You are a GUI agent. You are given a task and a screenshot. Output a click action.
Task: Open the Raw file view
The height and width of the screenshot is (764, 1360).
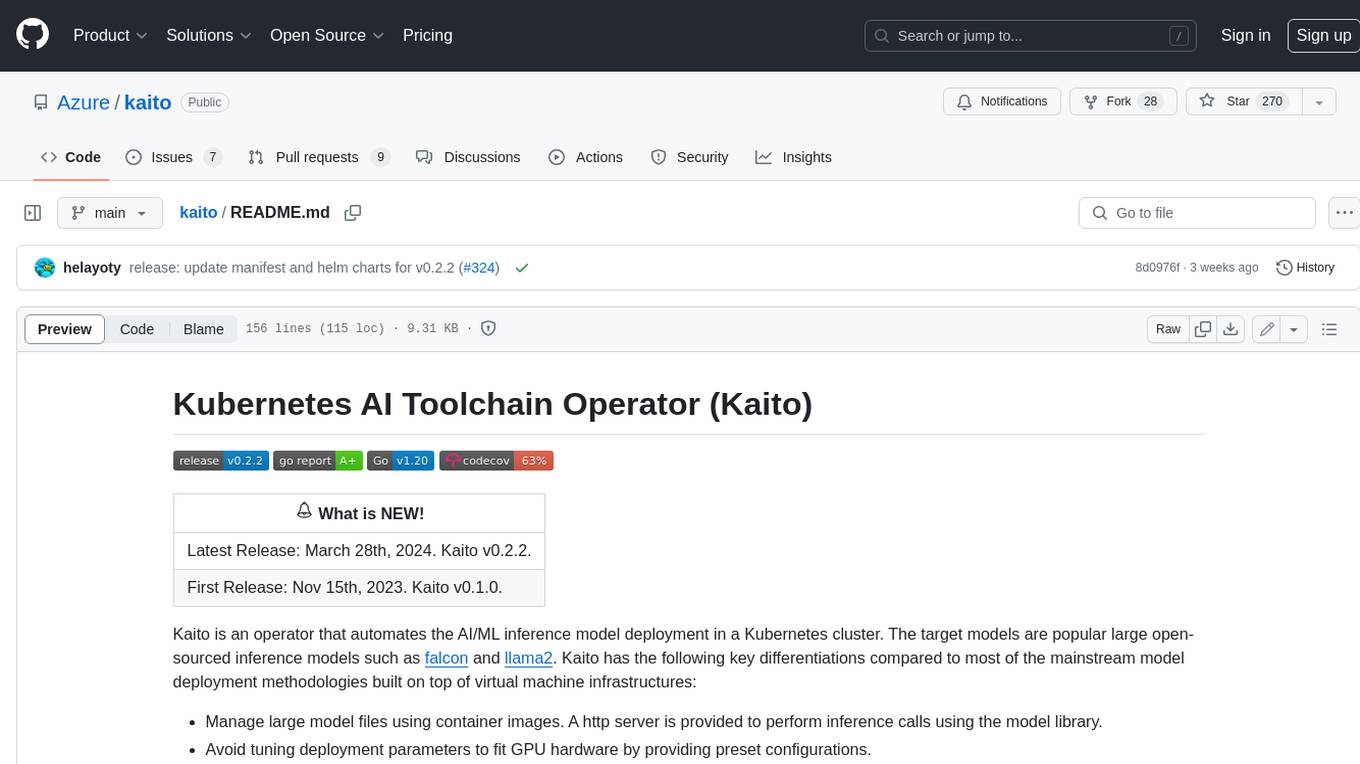coord(1168,329)
